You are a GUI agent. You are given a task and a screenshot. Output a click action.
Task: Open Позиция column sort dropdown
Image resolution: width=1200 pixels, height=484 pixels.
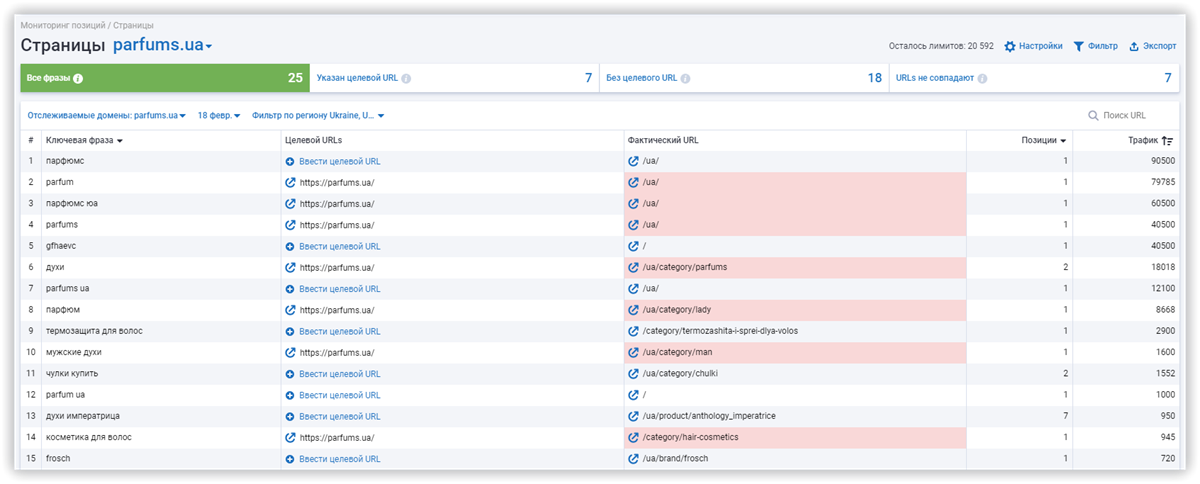[1062, 141]
